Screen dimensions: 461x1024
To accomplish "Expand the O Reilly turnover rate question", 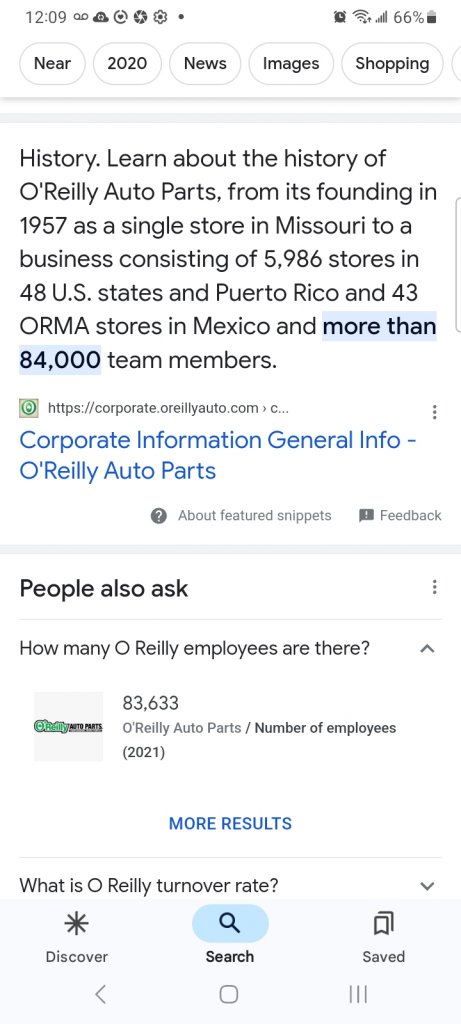I will click(427, 886).
